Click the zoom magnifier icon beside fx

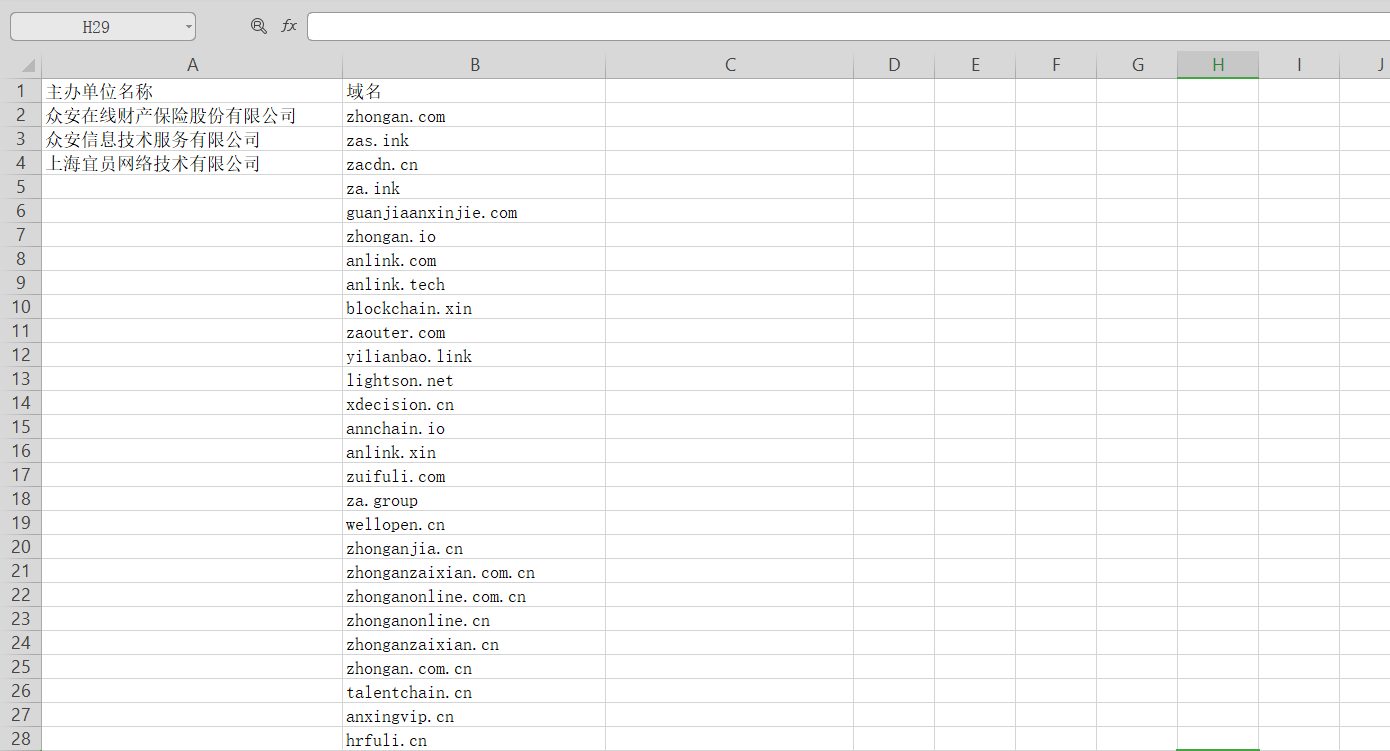[259, 26]
